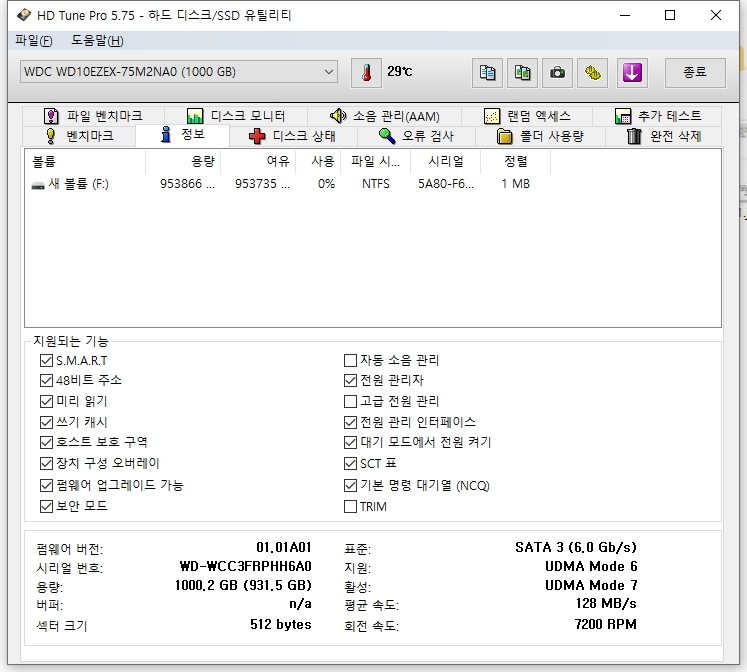This screenshot has width=747, height=672.
Task: Toggle the SCT 표 checkbox
Action: [x=350, y=463]
